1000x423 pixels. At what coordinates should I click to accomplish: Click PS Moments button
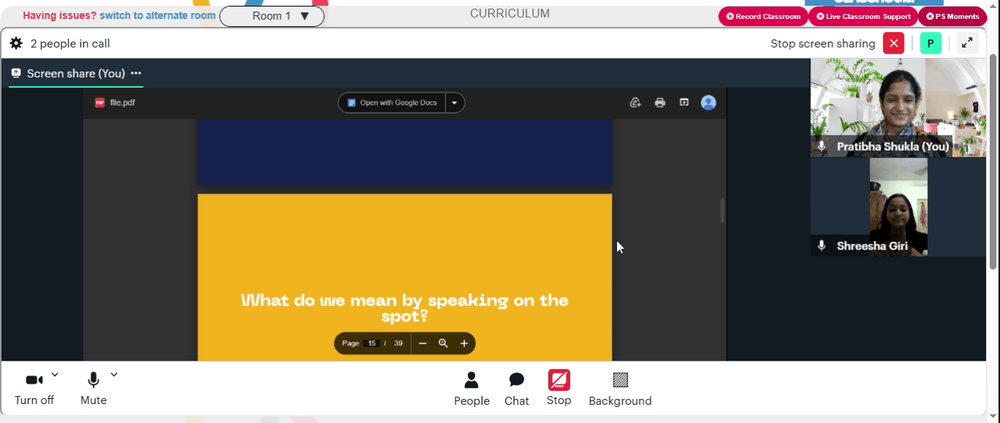pos(952,17)
